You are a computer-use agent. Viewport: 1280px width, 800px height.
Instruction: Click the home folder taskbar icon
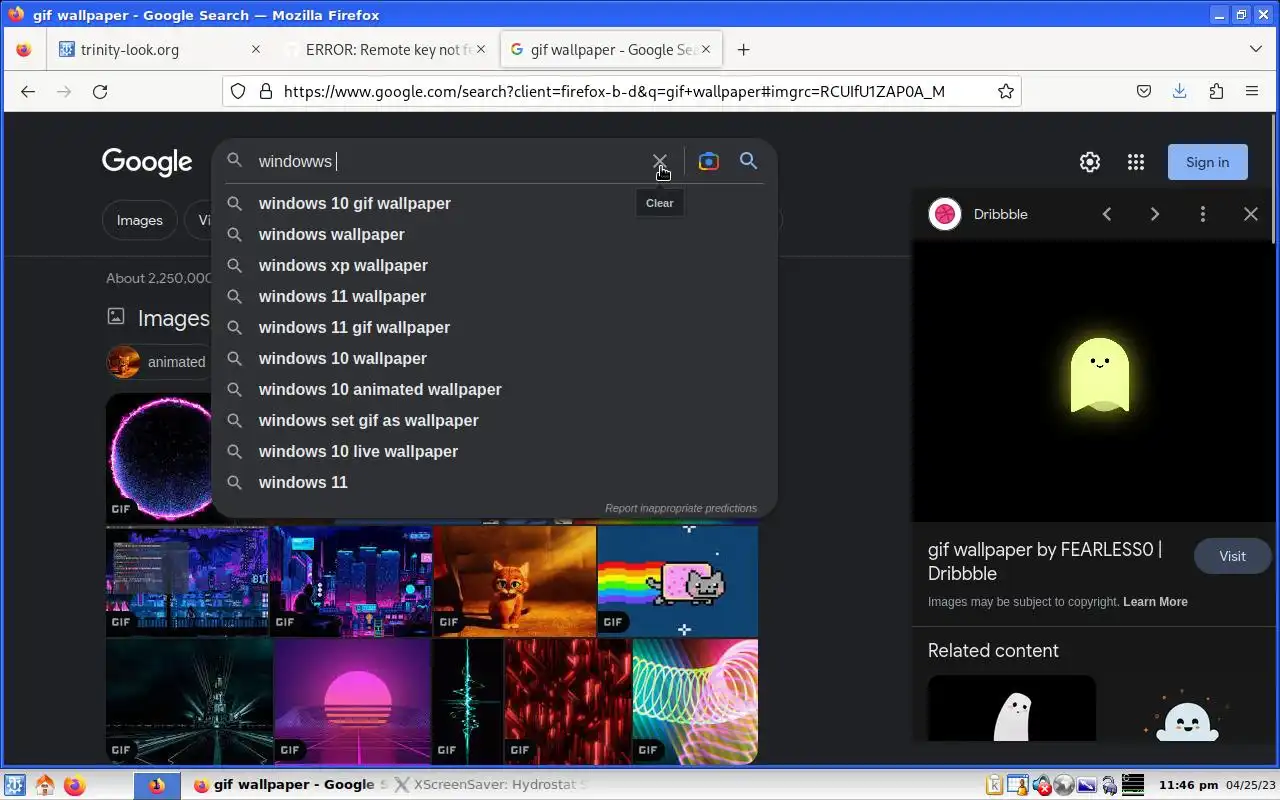(44, 785)
